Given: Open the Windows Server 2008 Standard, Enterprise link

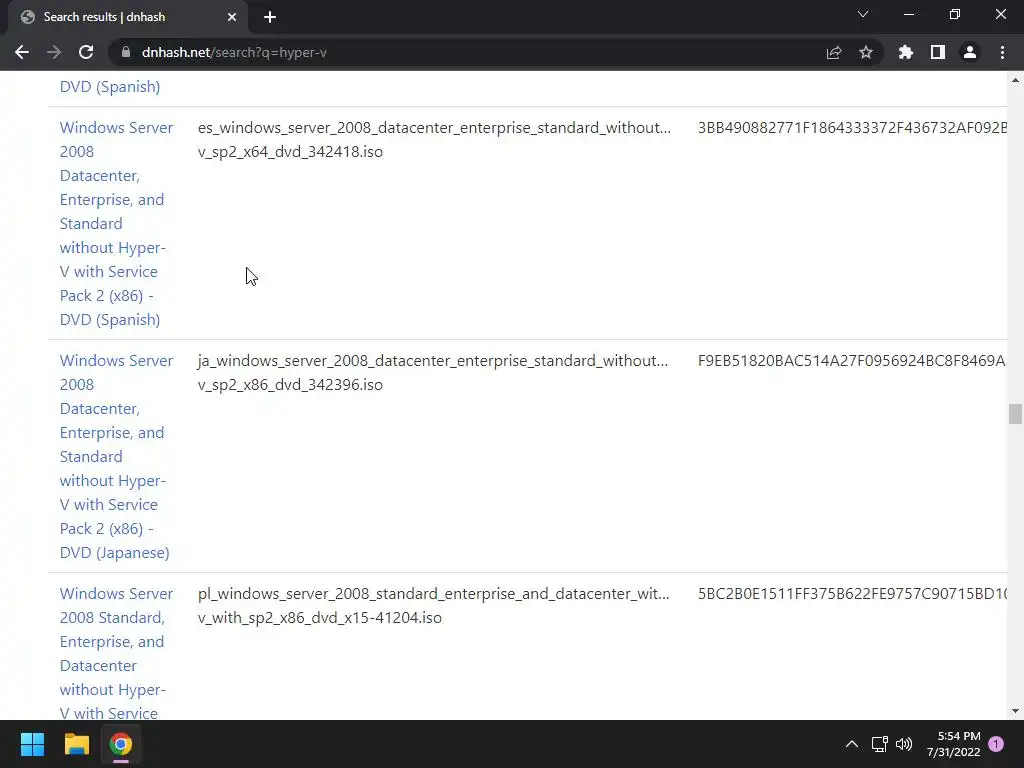Looking at the screenshot, I should pos(116,653).
